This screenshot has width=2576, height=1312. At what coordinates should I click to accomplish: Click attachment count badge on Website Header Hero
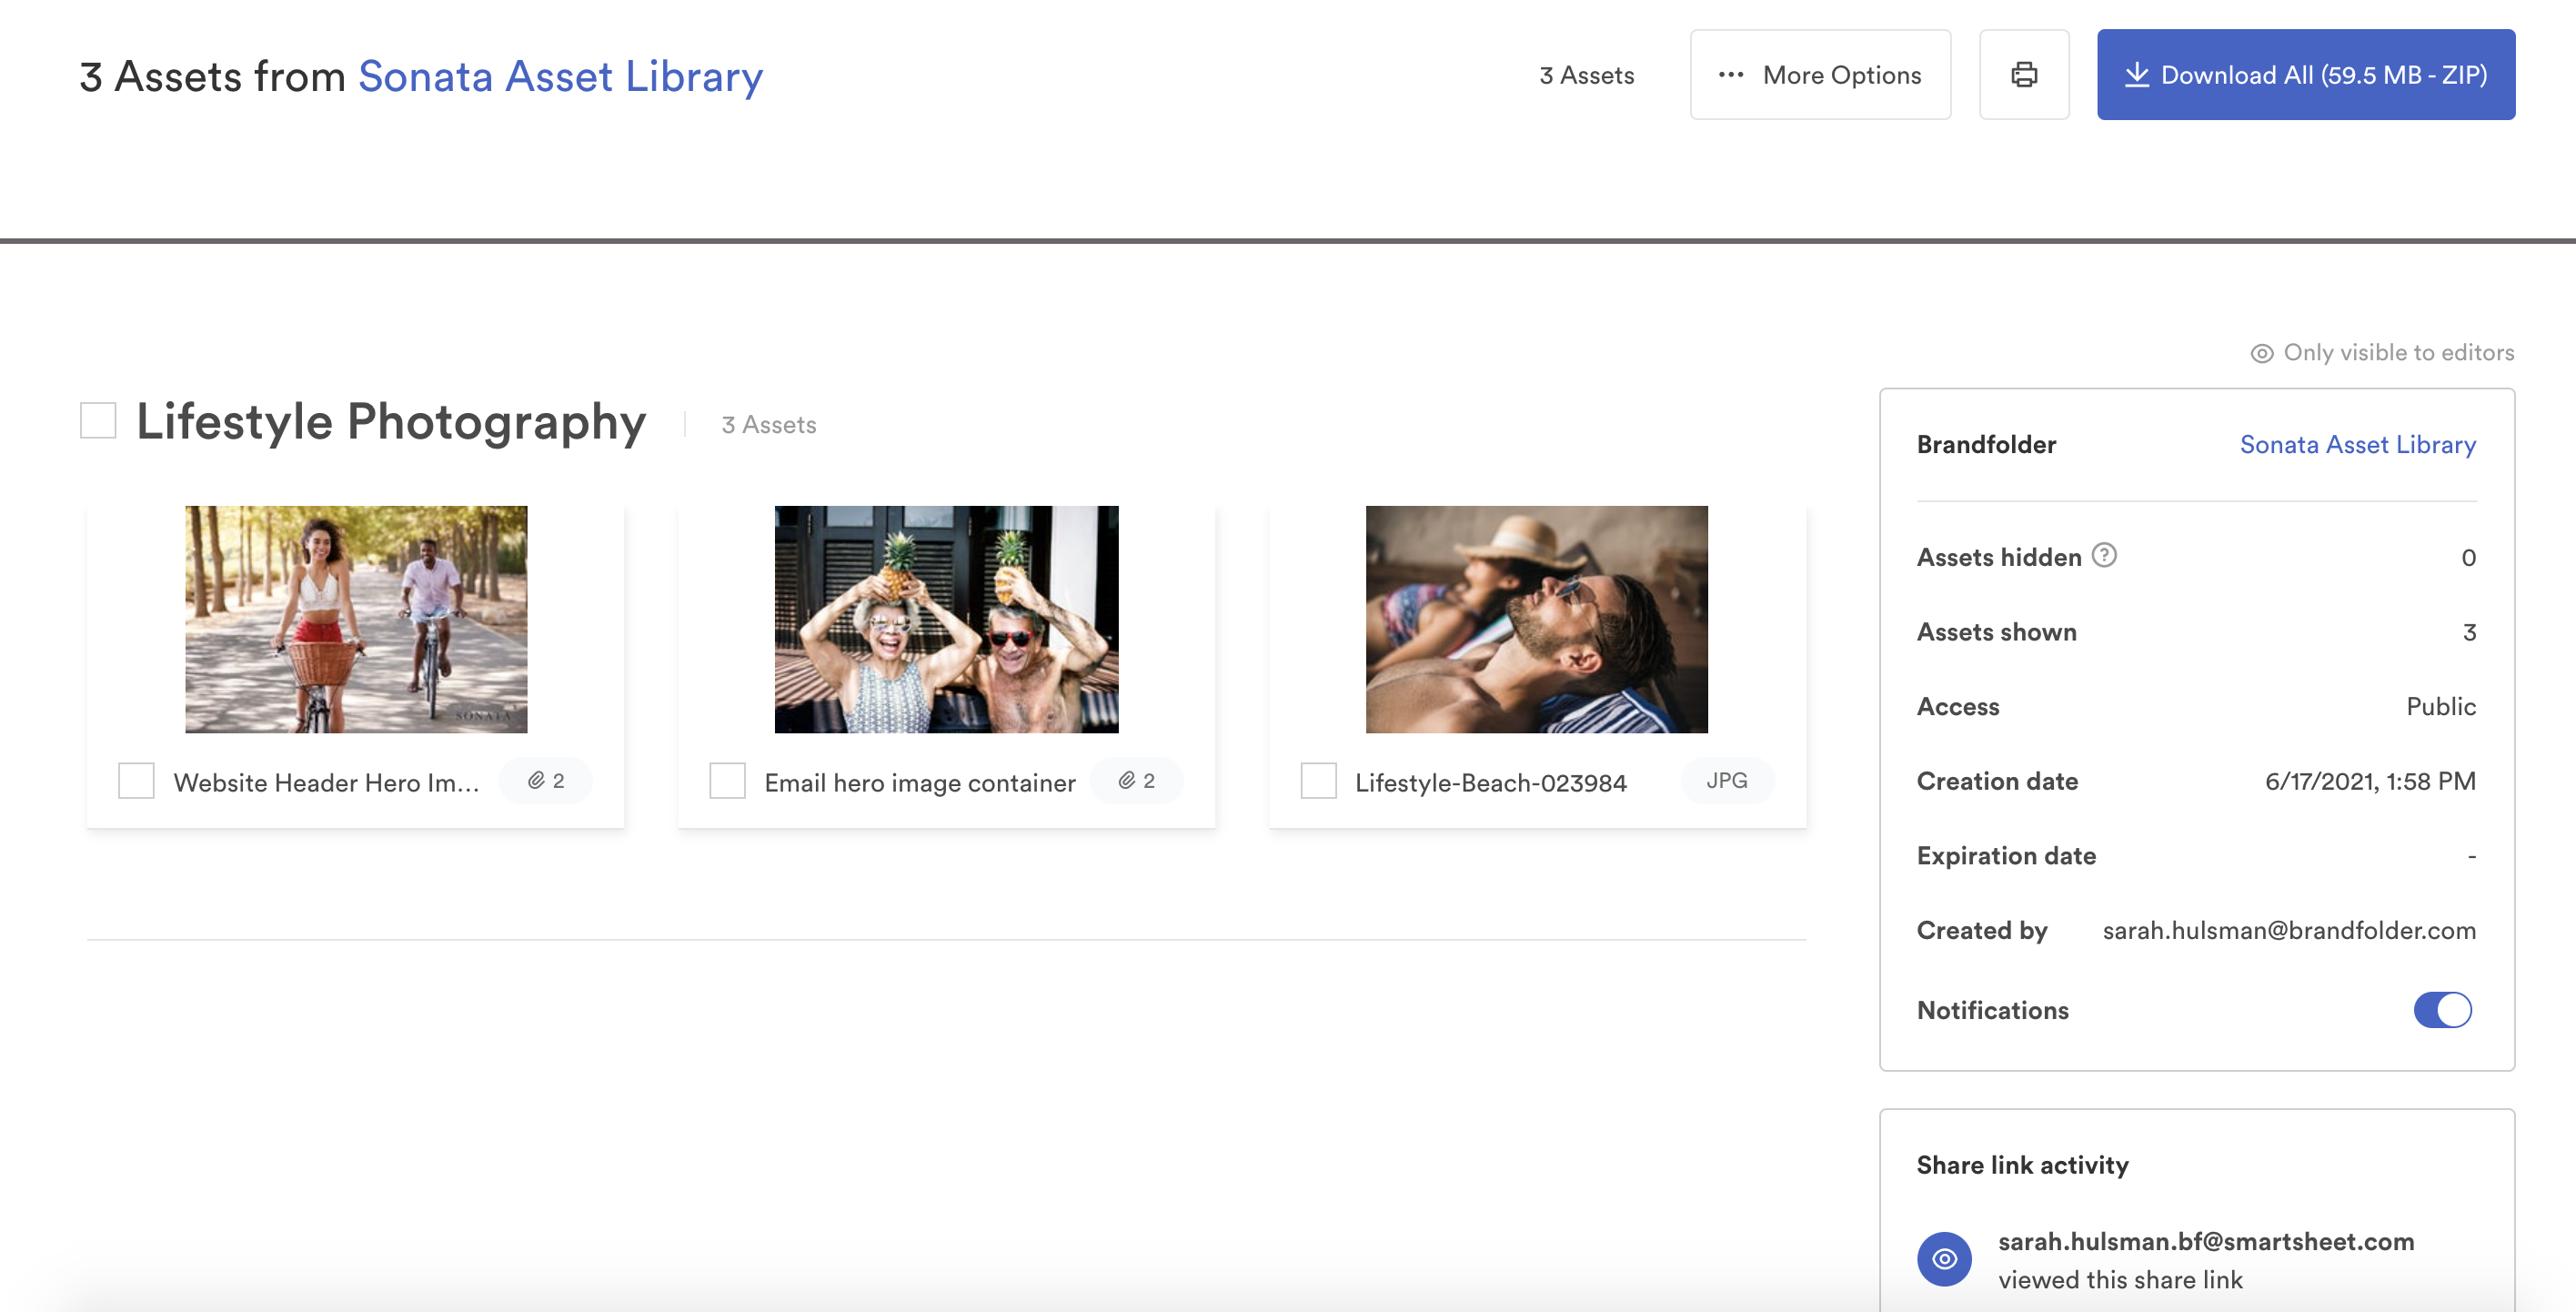[x=546, y=781]
